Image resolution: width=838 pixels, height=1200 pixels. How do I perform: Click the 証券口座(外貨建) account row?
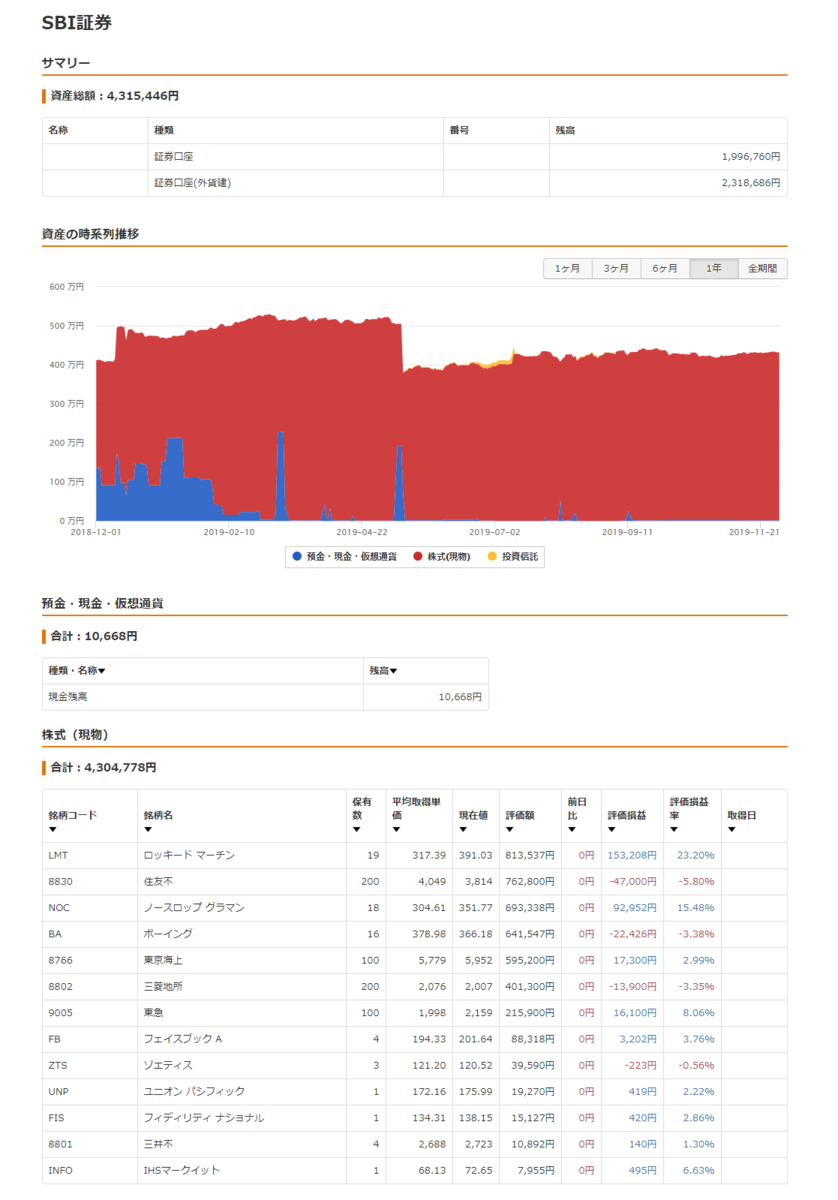pos(414,183)
